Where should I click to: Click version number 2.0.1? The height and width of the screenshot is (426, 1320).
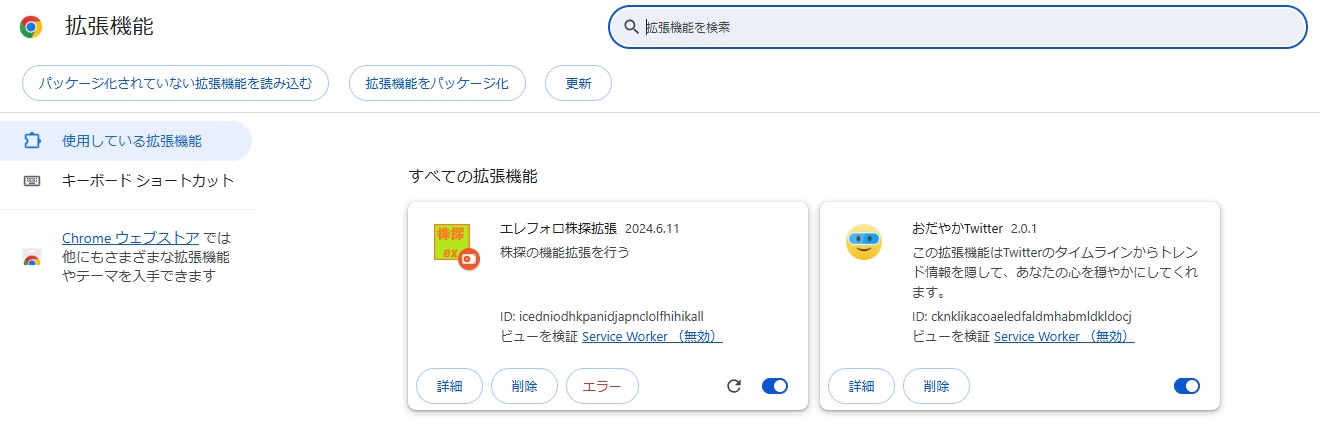1026,228
